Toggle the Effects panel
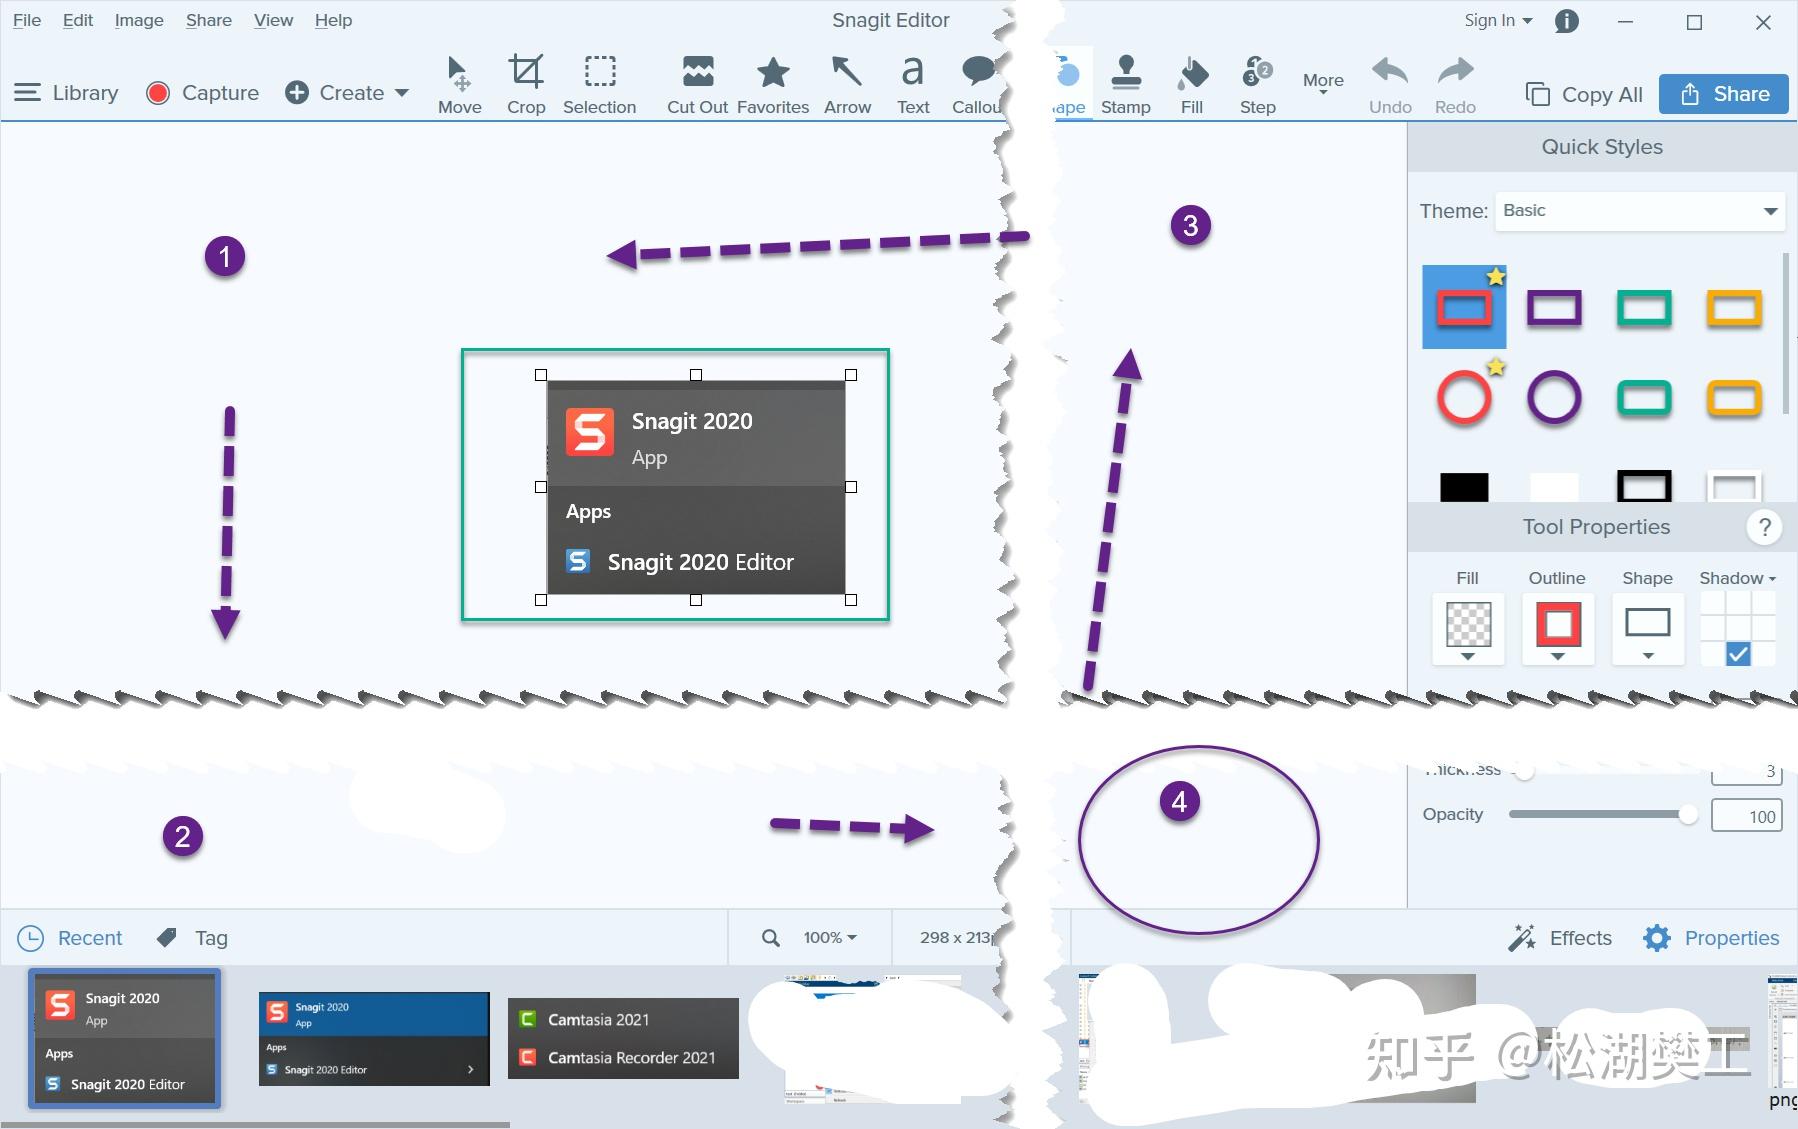The width and height of the screenshot is (1798, 1129). click(x=1560, y=938)
